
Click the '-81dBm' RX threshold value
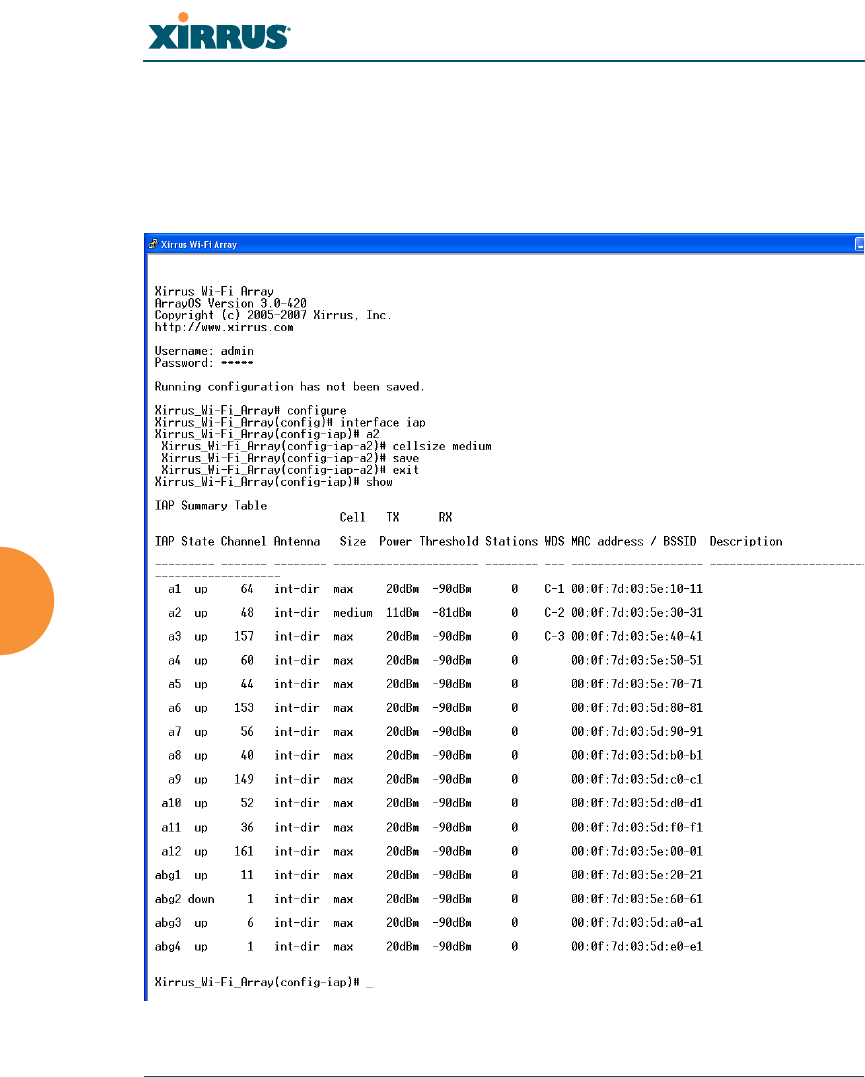[x=452, y=613]
